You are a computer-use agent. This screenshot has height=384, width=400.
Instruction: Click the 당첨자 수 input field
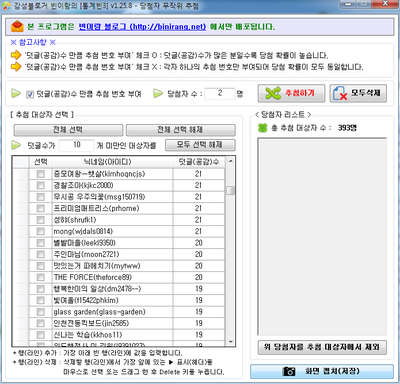coord(220,94)
